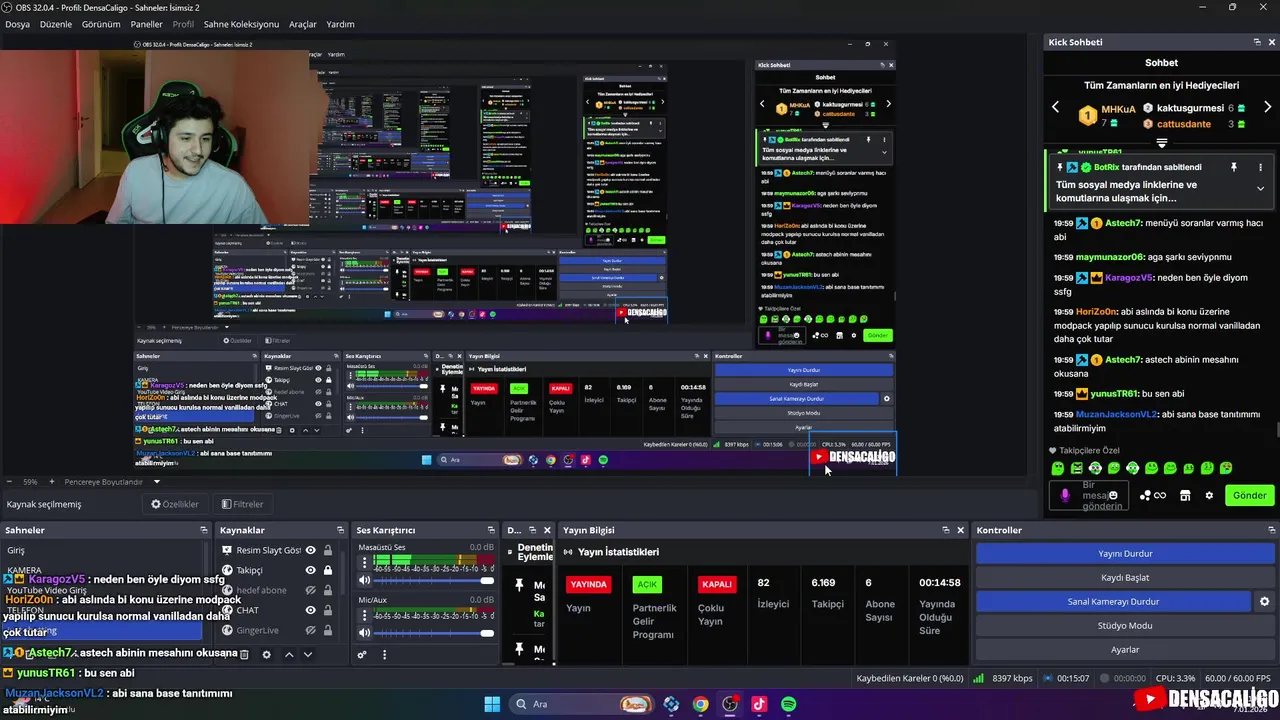This screenshot has height=720, width=1280.
Task: Open advanced audio properties gears icon
Action: tap(362, 655)
